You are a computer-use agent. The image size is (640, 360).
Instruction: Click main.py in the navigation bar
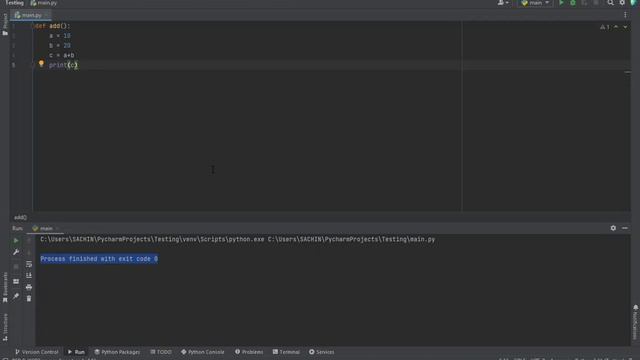[44, 3]
